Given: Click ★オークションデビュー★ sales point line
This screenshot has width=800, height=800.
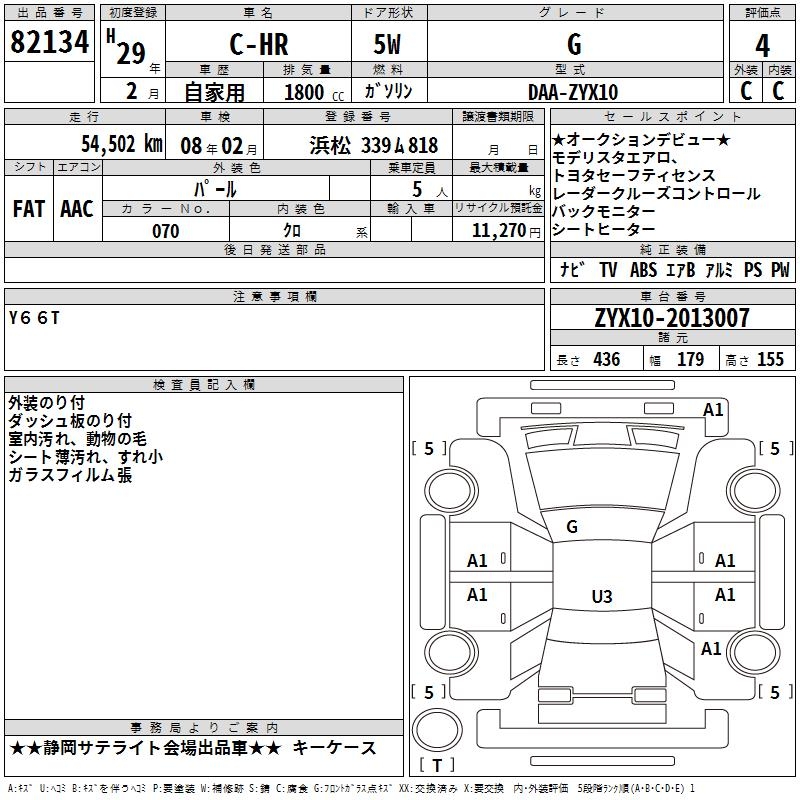Looking at the screenshot, I should click(641, 139).
